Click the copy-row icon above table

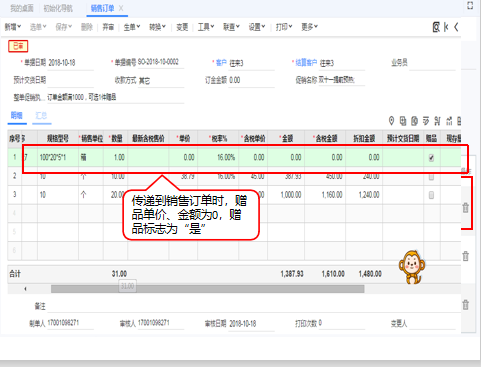pos(403,121)
